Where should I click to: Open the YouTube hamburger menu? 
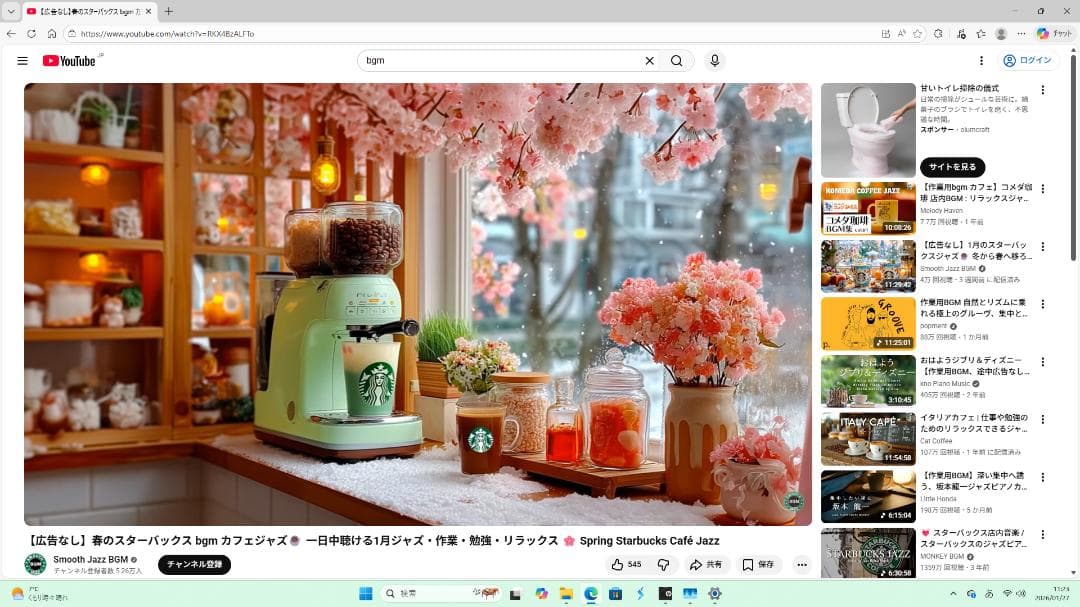22,60
